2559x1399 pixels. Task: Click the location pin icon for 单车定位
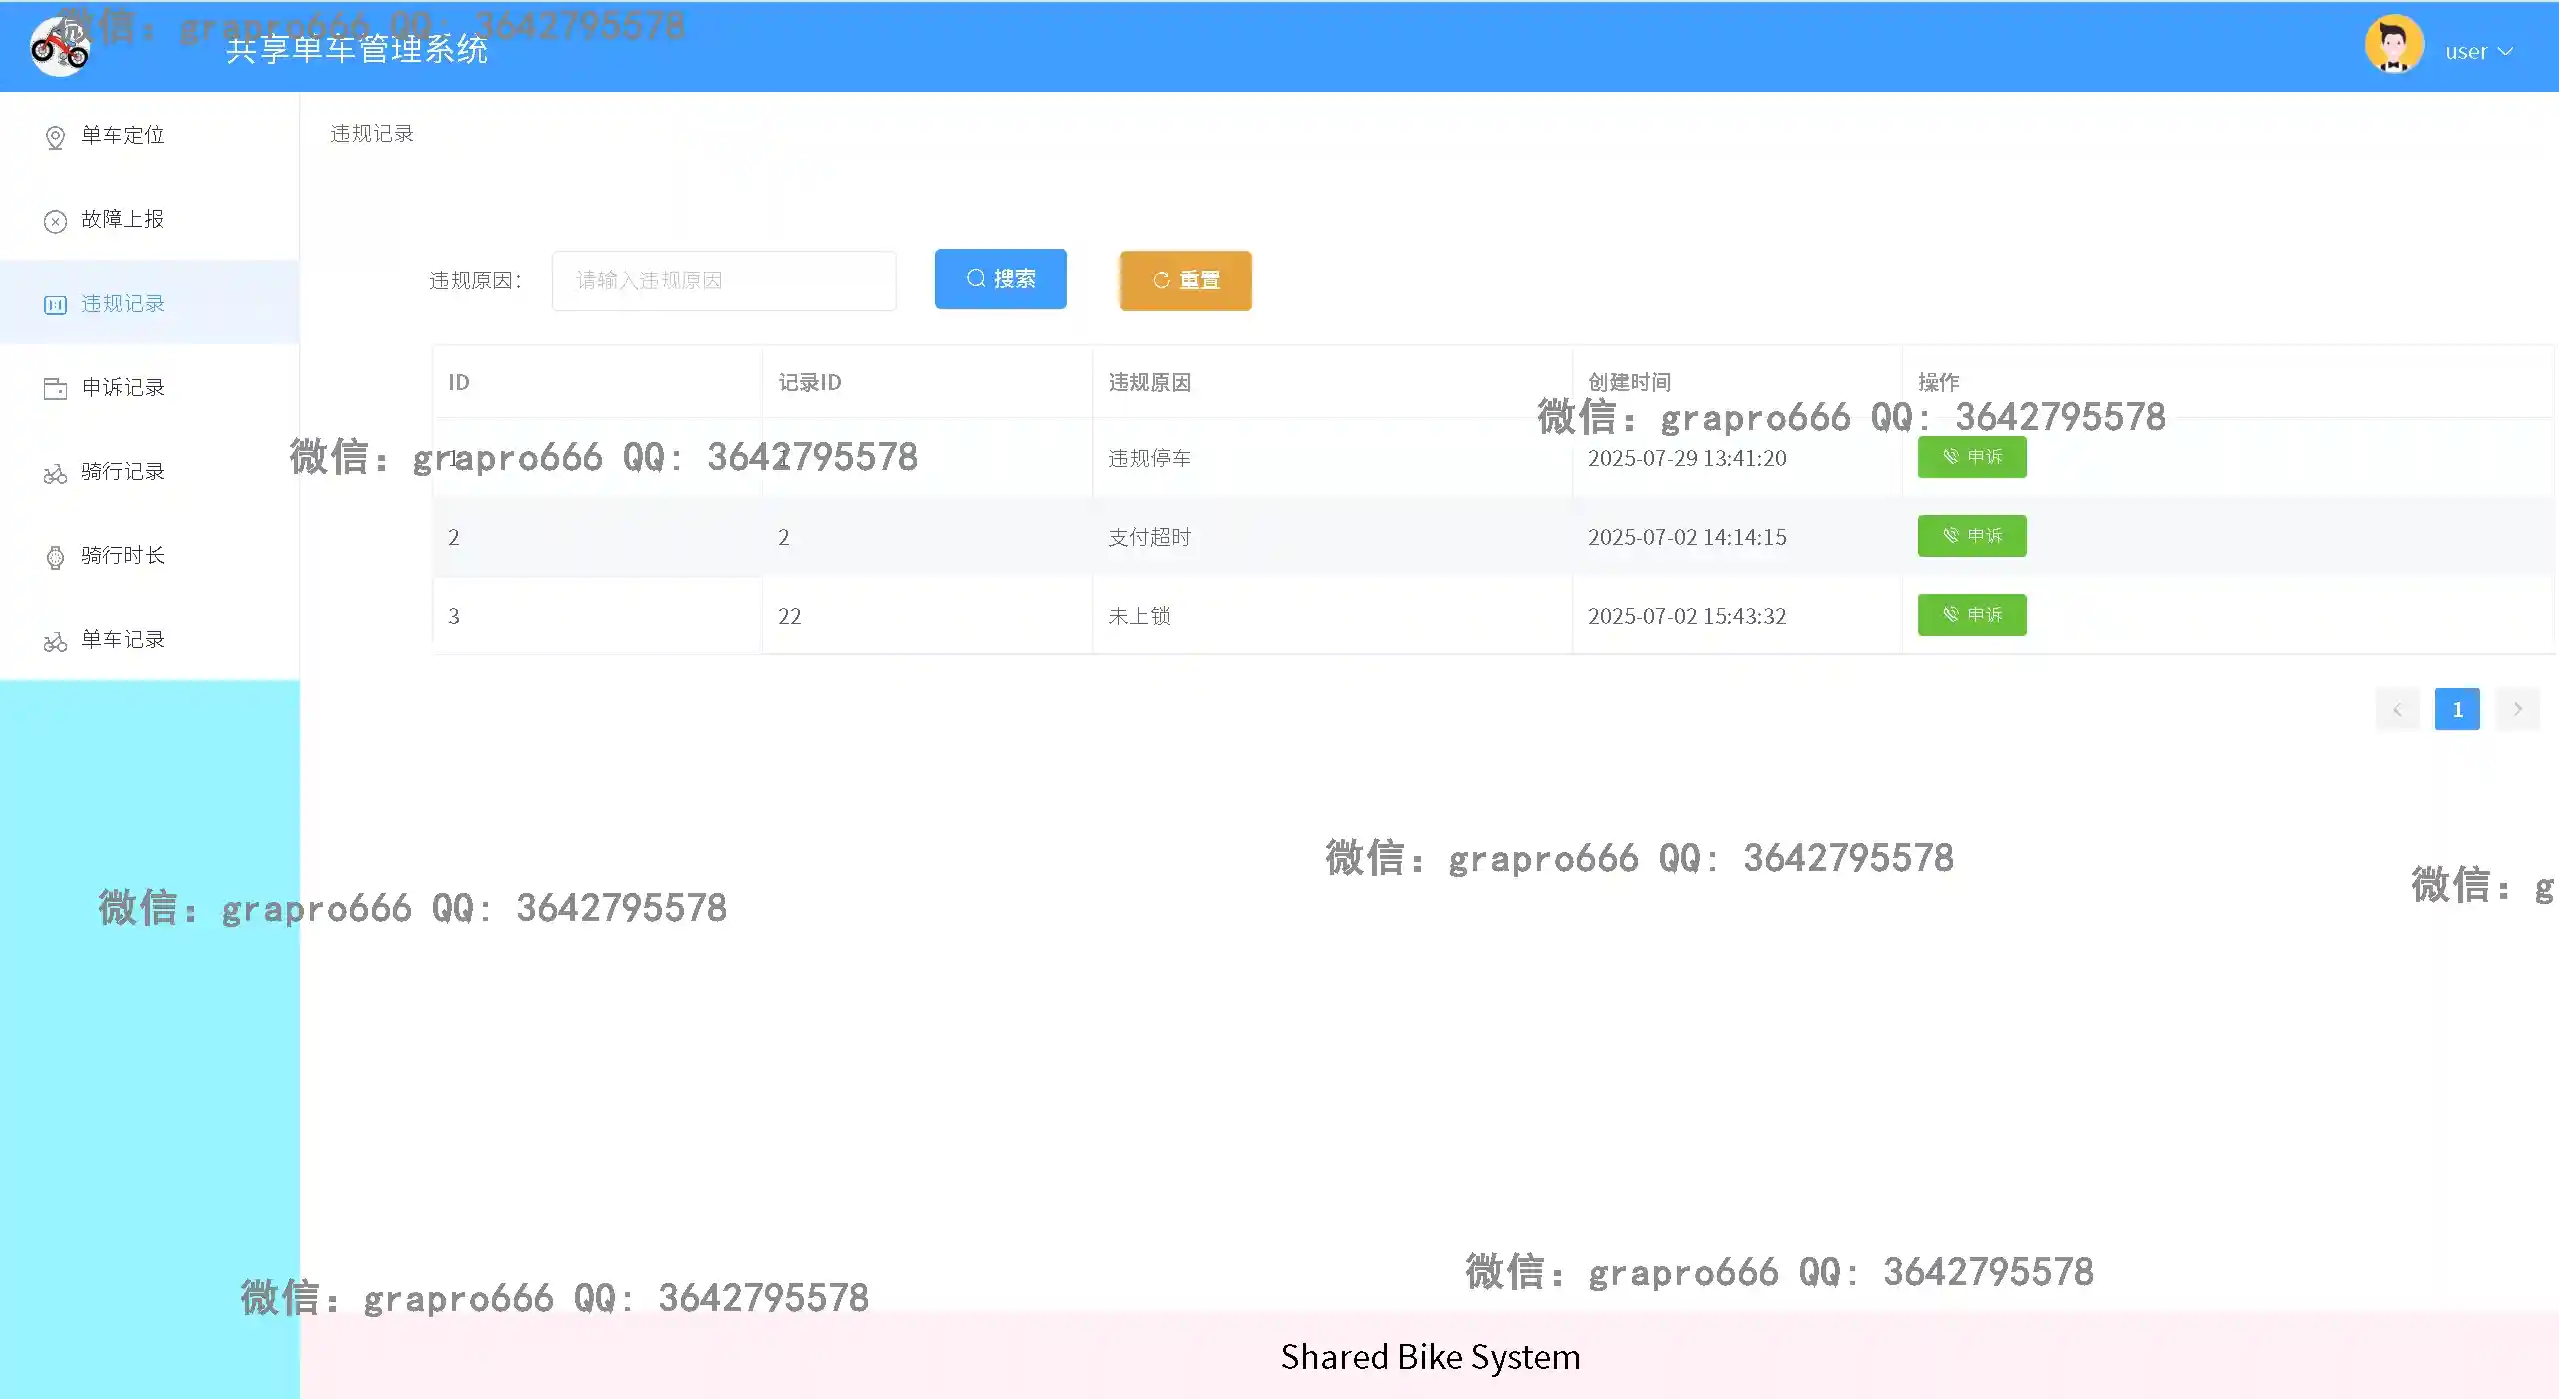click(55, 136)
